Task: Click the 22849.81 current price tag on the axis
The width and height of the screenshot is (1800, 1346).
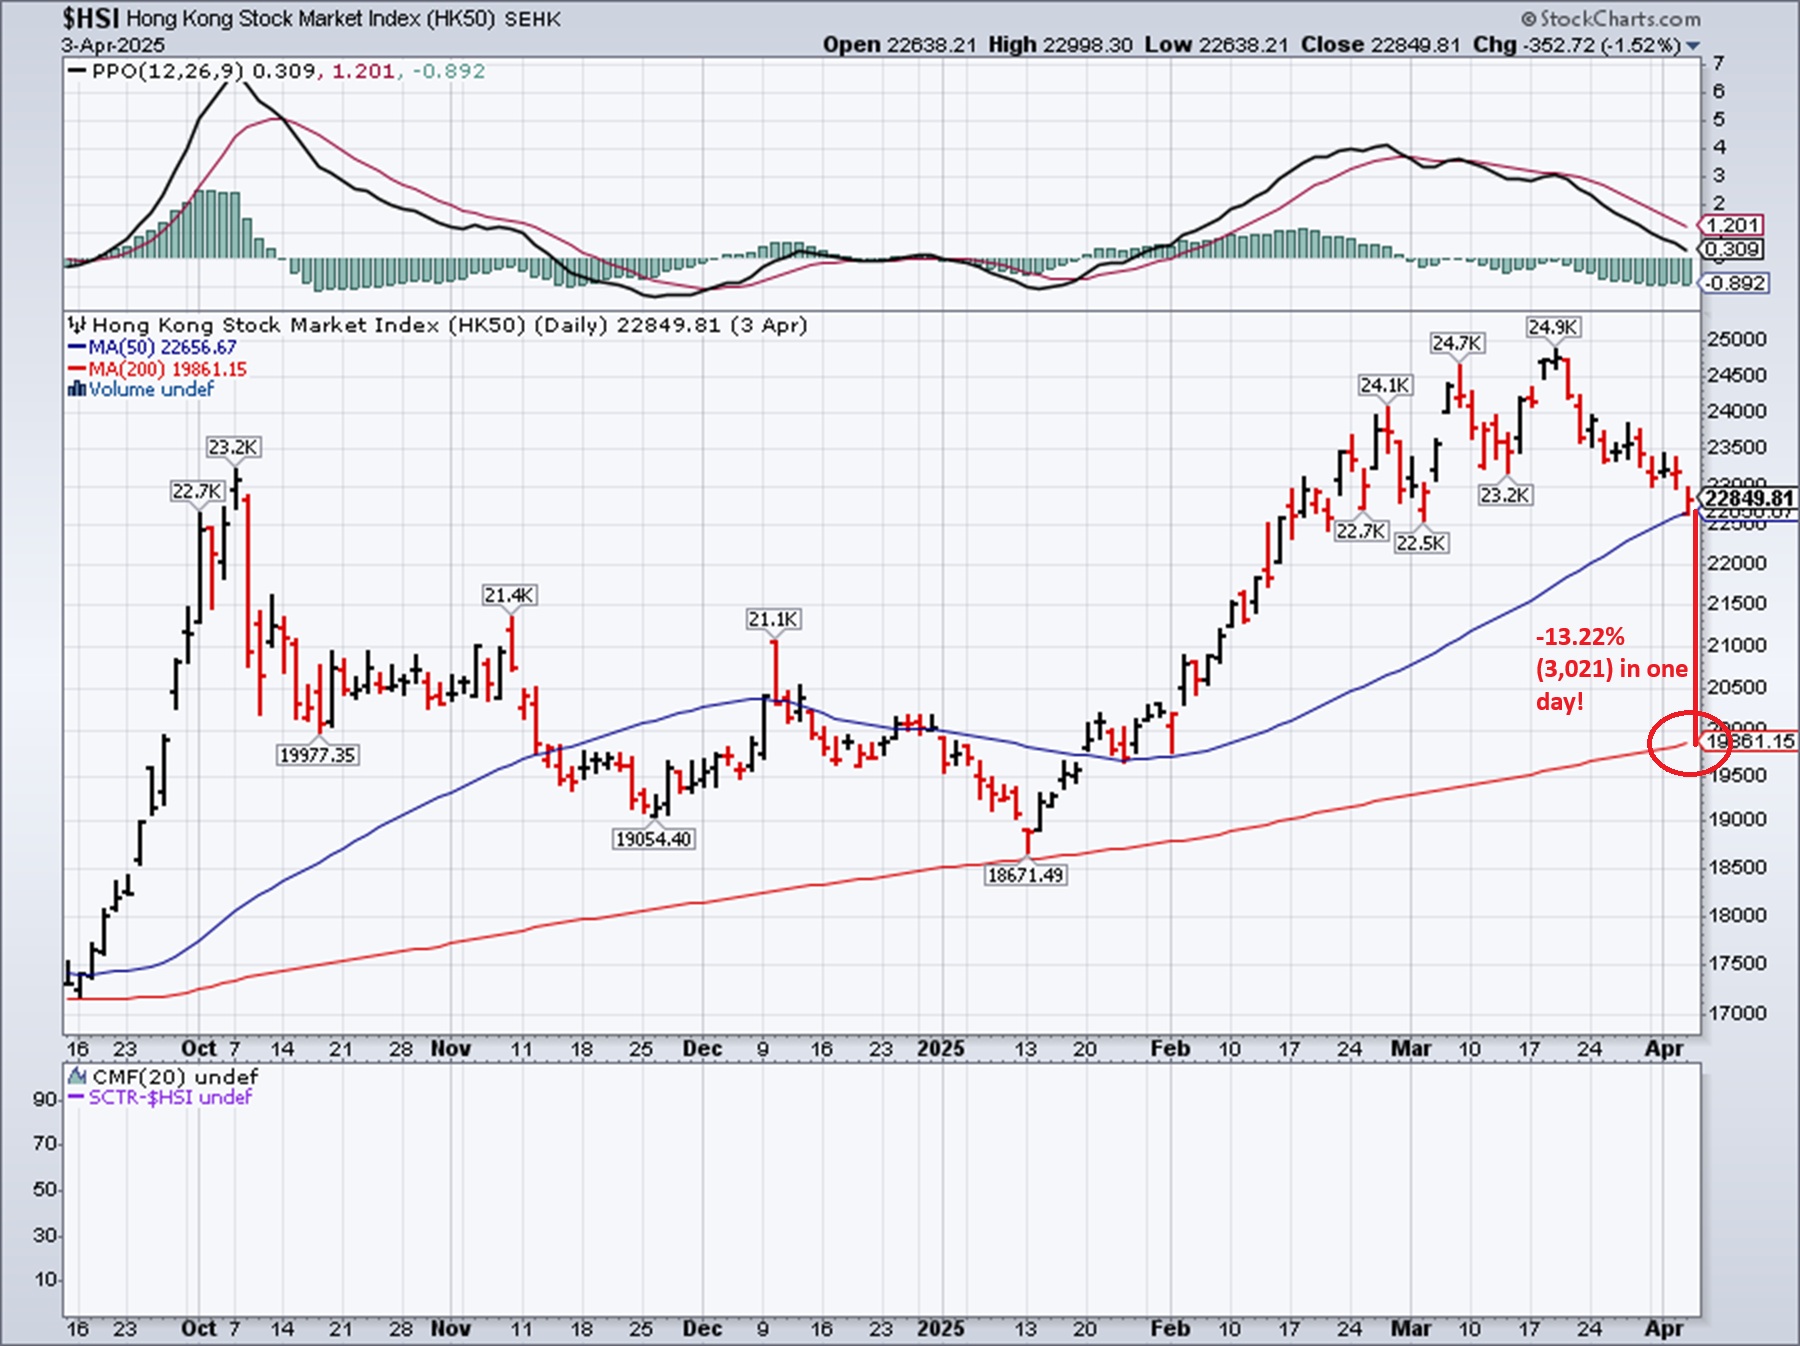Action: 1749,498
